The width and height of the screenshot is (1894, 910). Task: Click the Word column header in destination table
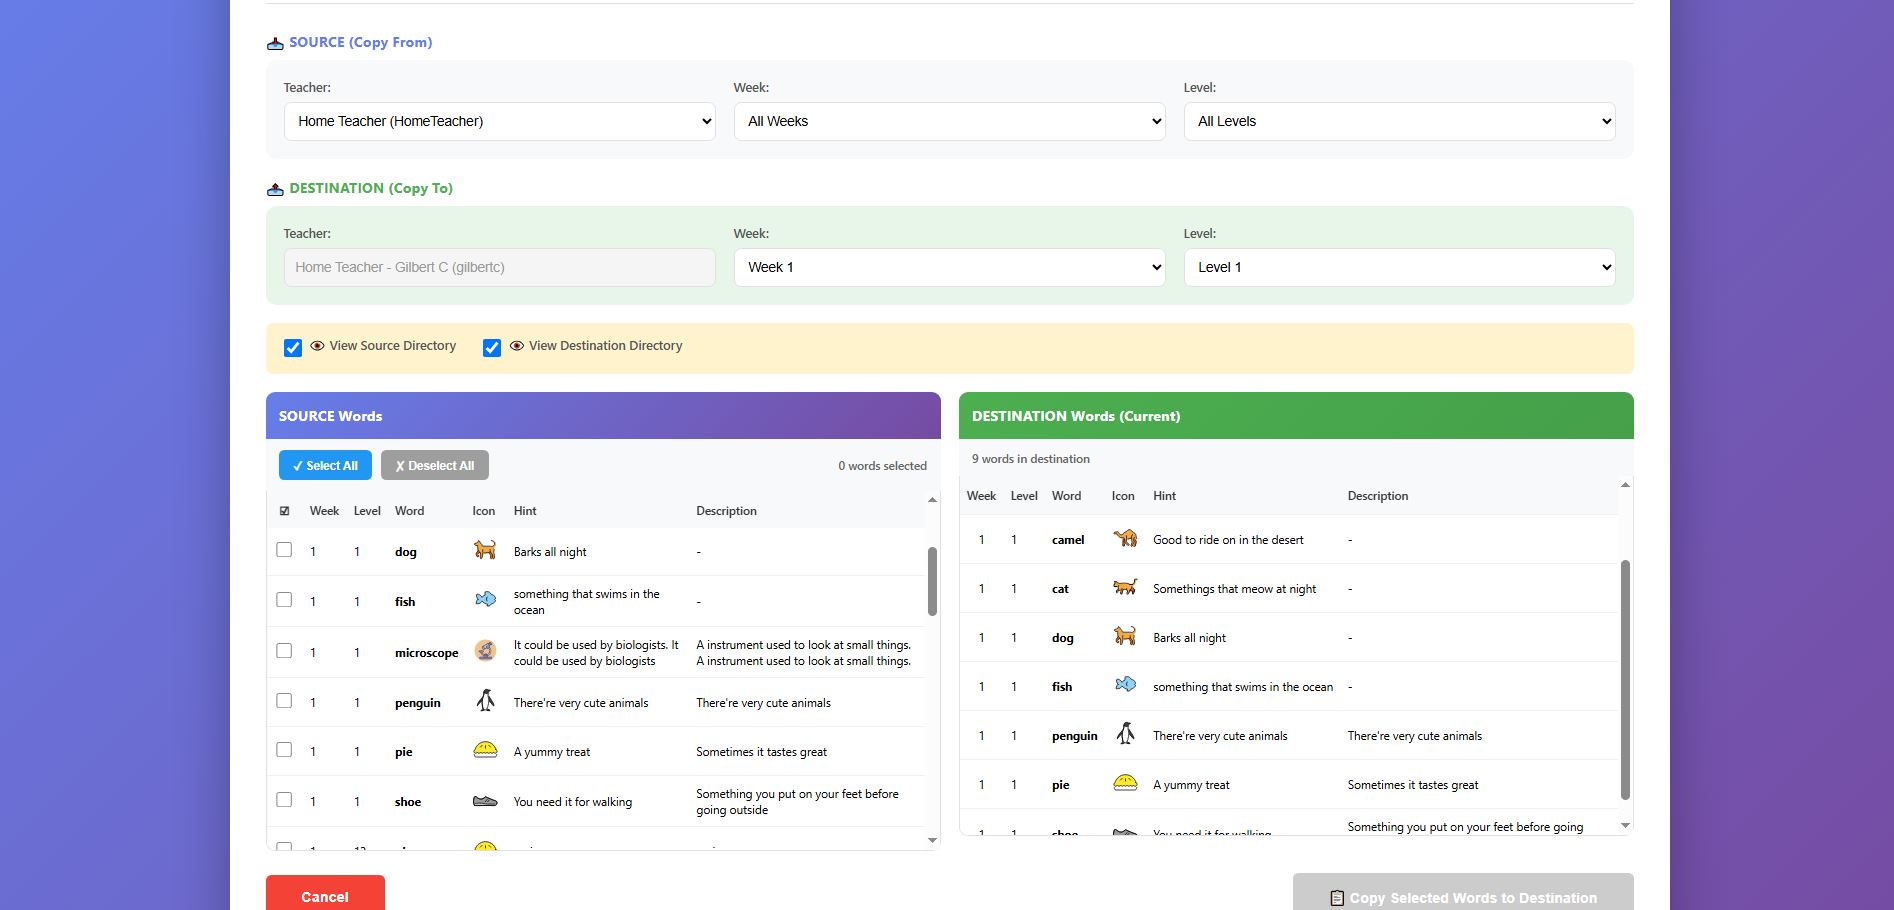(x=1066, y=496)
